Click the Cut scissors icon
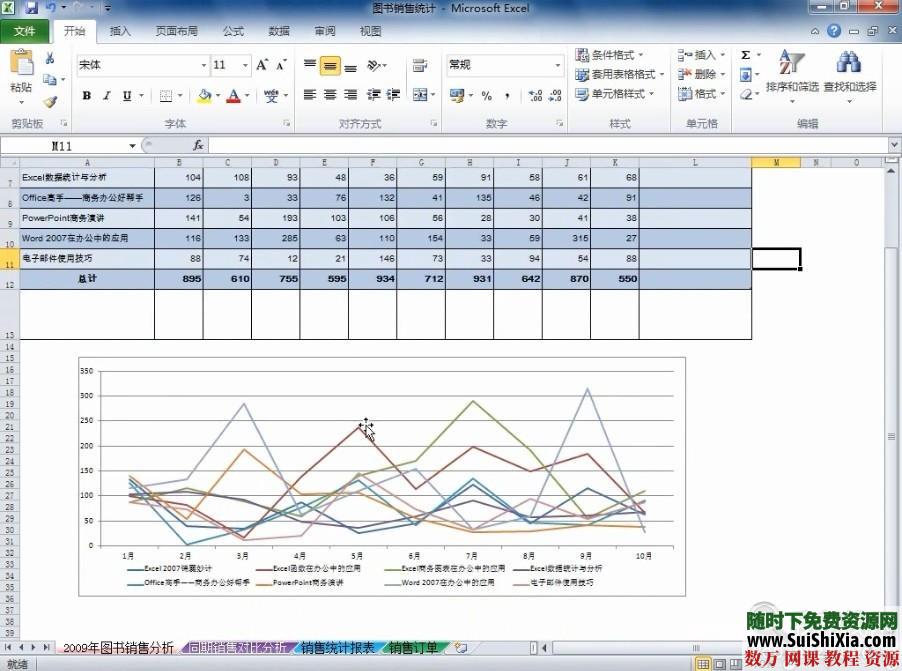The height and width of the screenshot is (671, 902). point(50,58)
